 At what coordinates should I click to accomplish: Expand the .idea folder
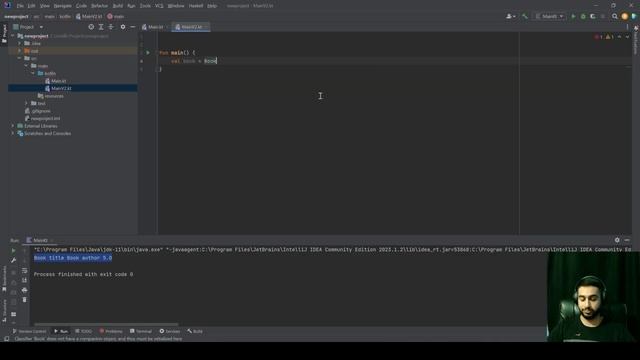coord(20,43)
